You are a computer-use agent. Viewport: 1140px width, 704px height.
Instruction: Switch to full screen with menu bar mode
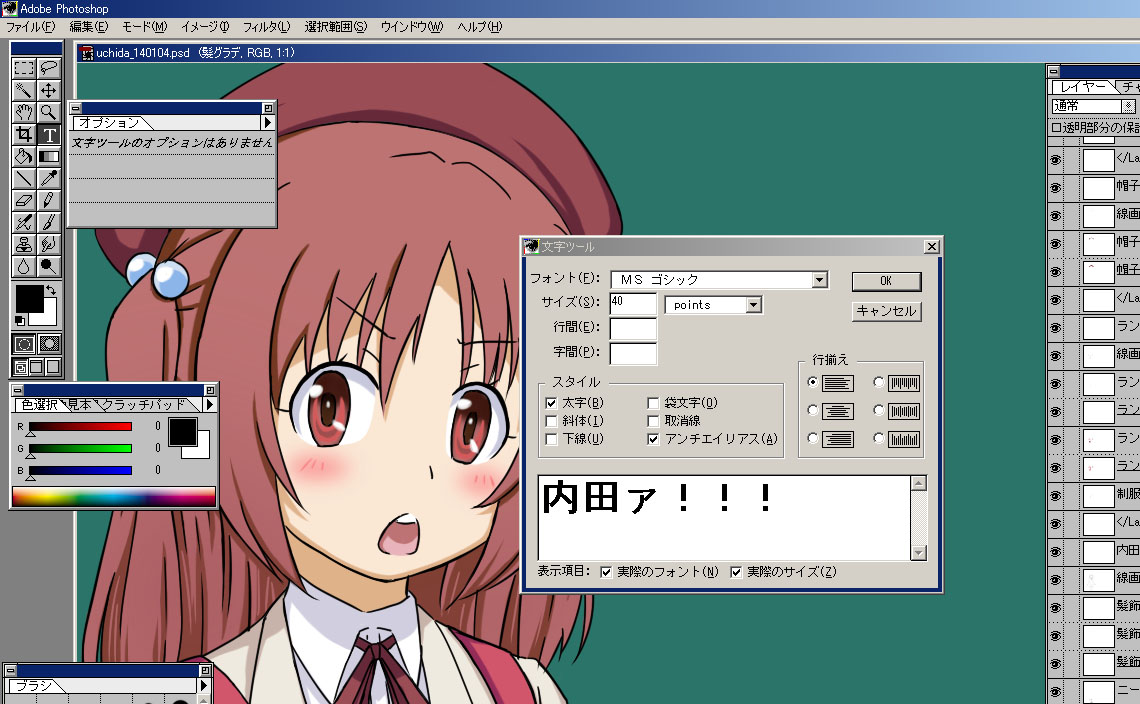pyautogui.click(x=36, y=367)
